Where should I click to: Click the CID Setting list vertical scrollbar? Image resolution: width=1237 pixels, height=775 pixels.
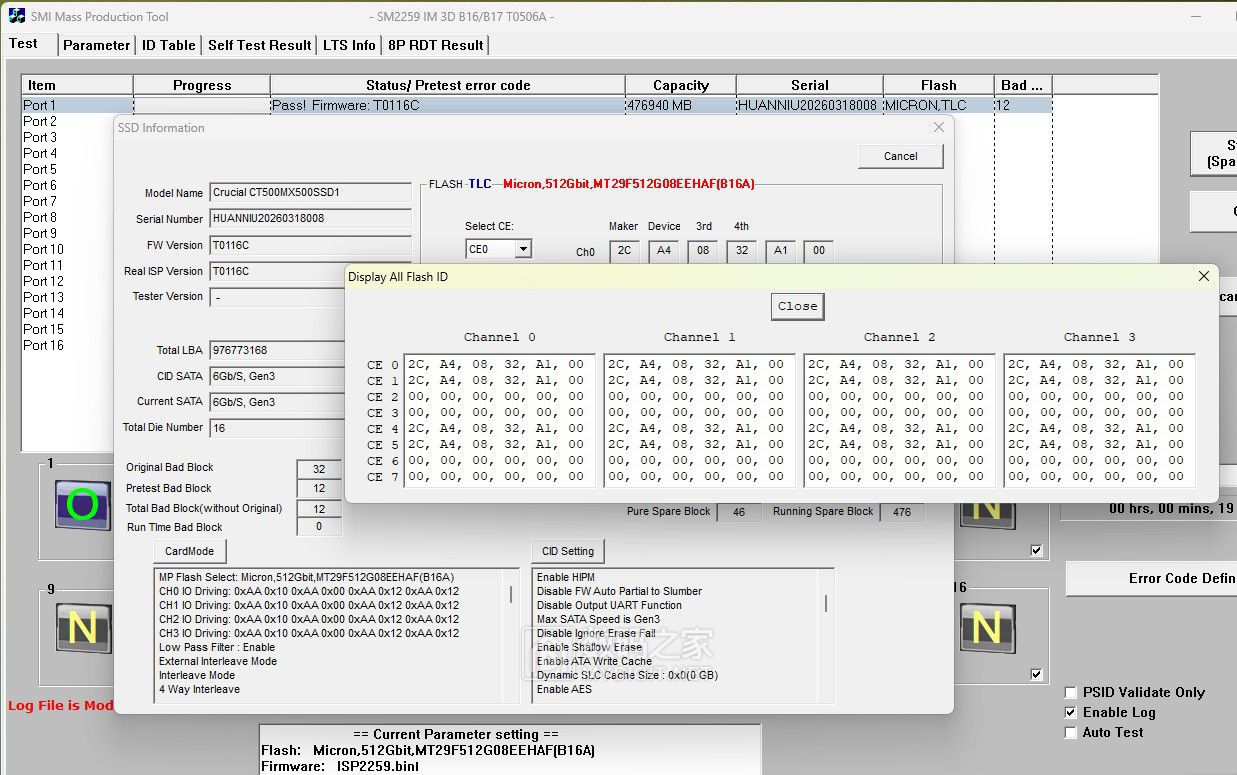point(826,636)
